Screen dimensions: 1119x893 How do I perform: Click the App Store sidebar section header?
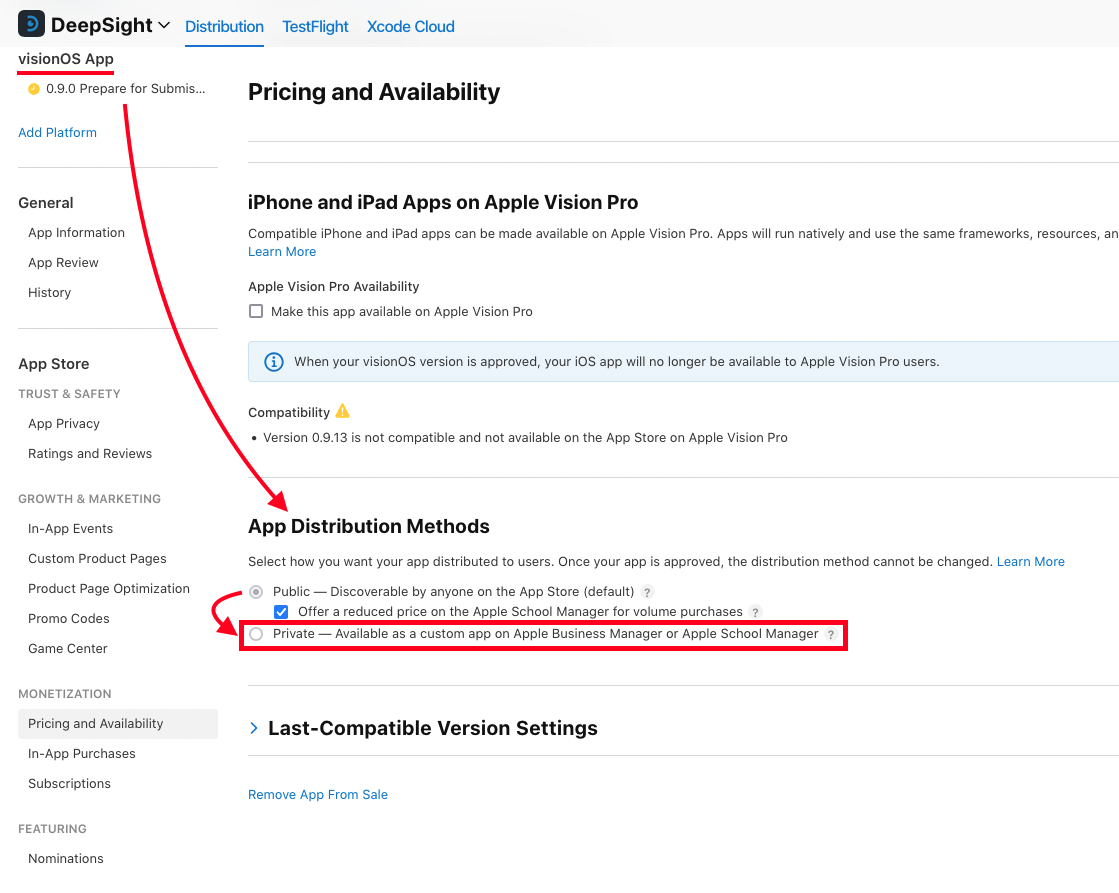coord(54,364)
